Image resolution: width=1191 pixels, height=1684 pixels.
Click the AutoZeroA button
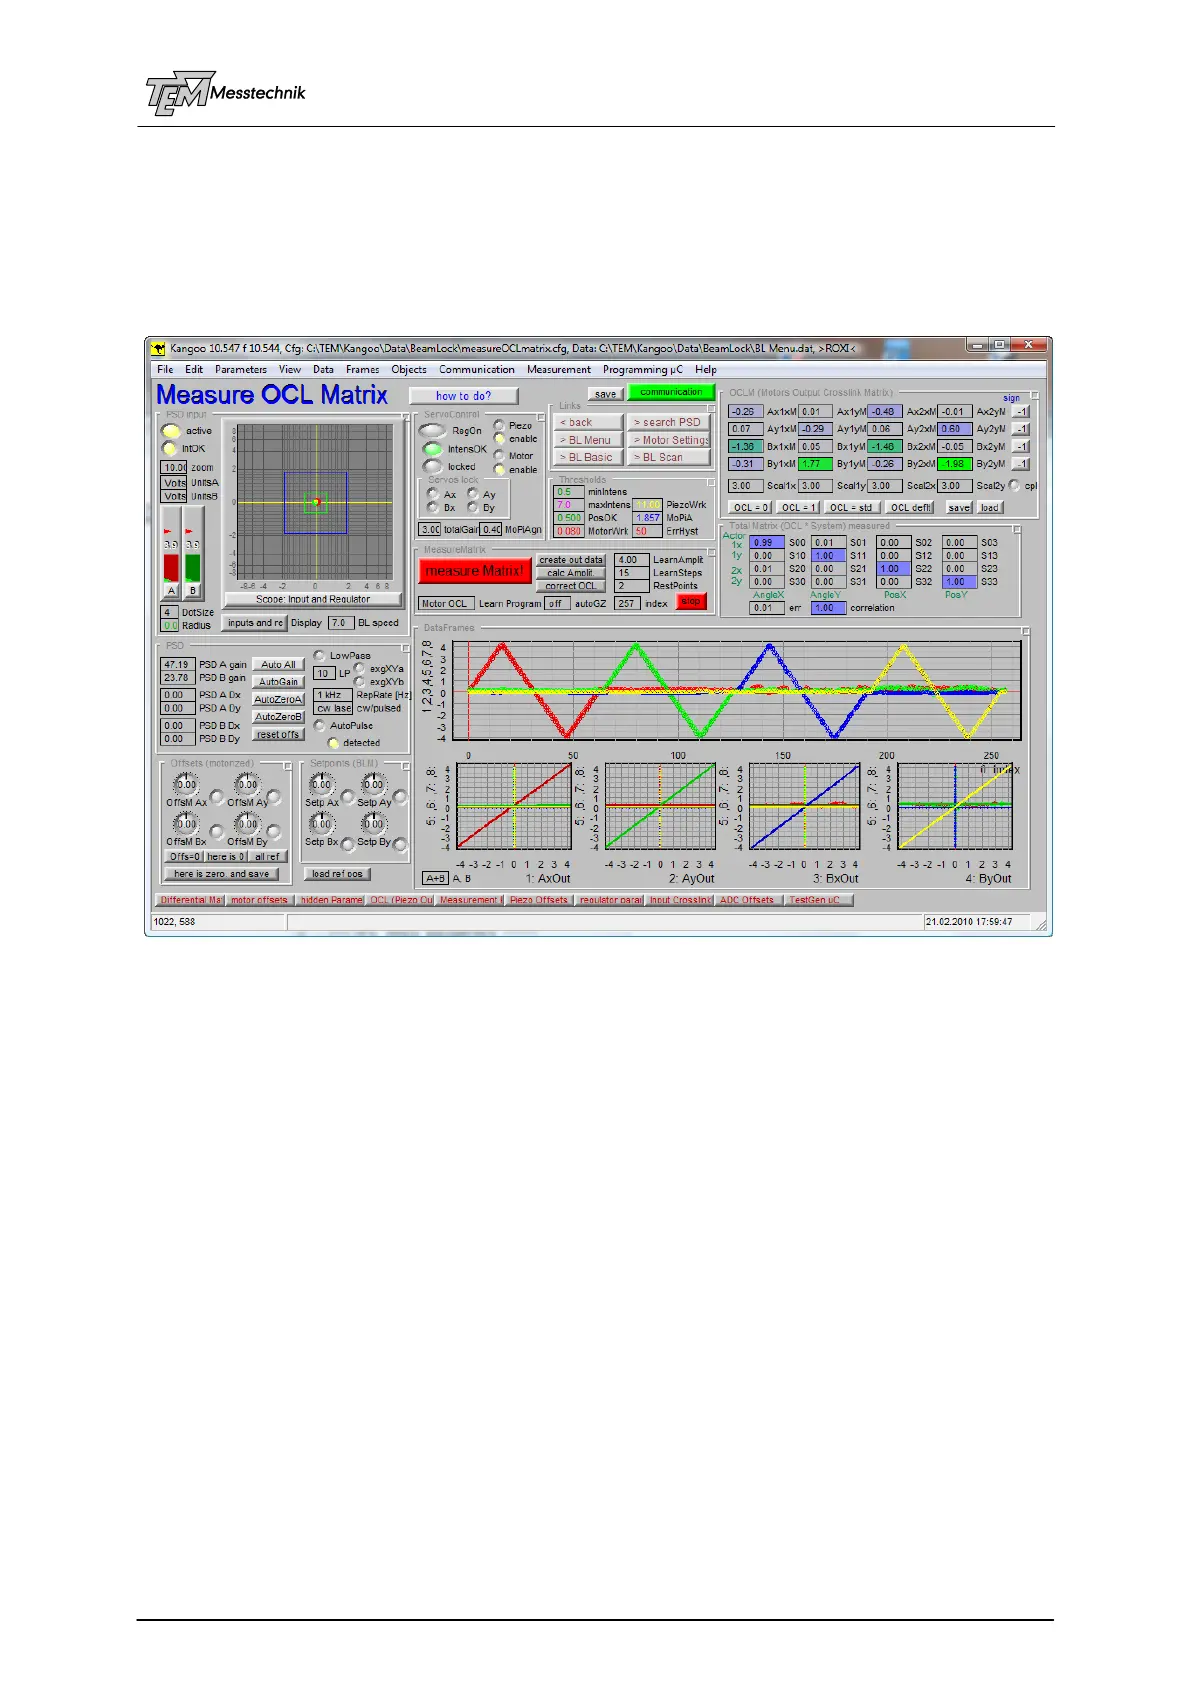pos(278,699)
